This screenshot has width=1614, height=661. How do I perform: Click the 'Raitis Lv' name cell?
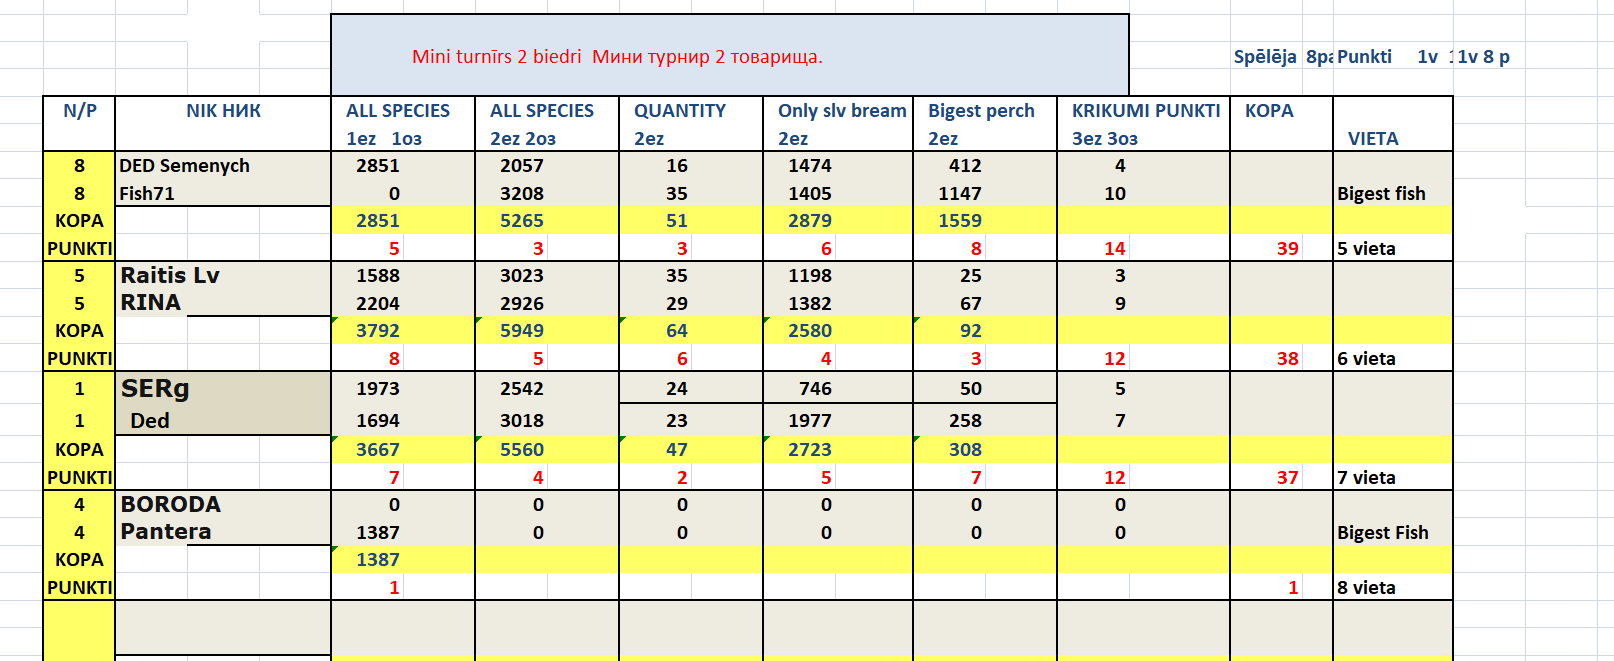[170, 276]
